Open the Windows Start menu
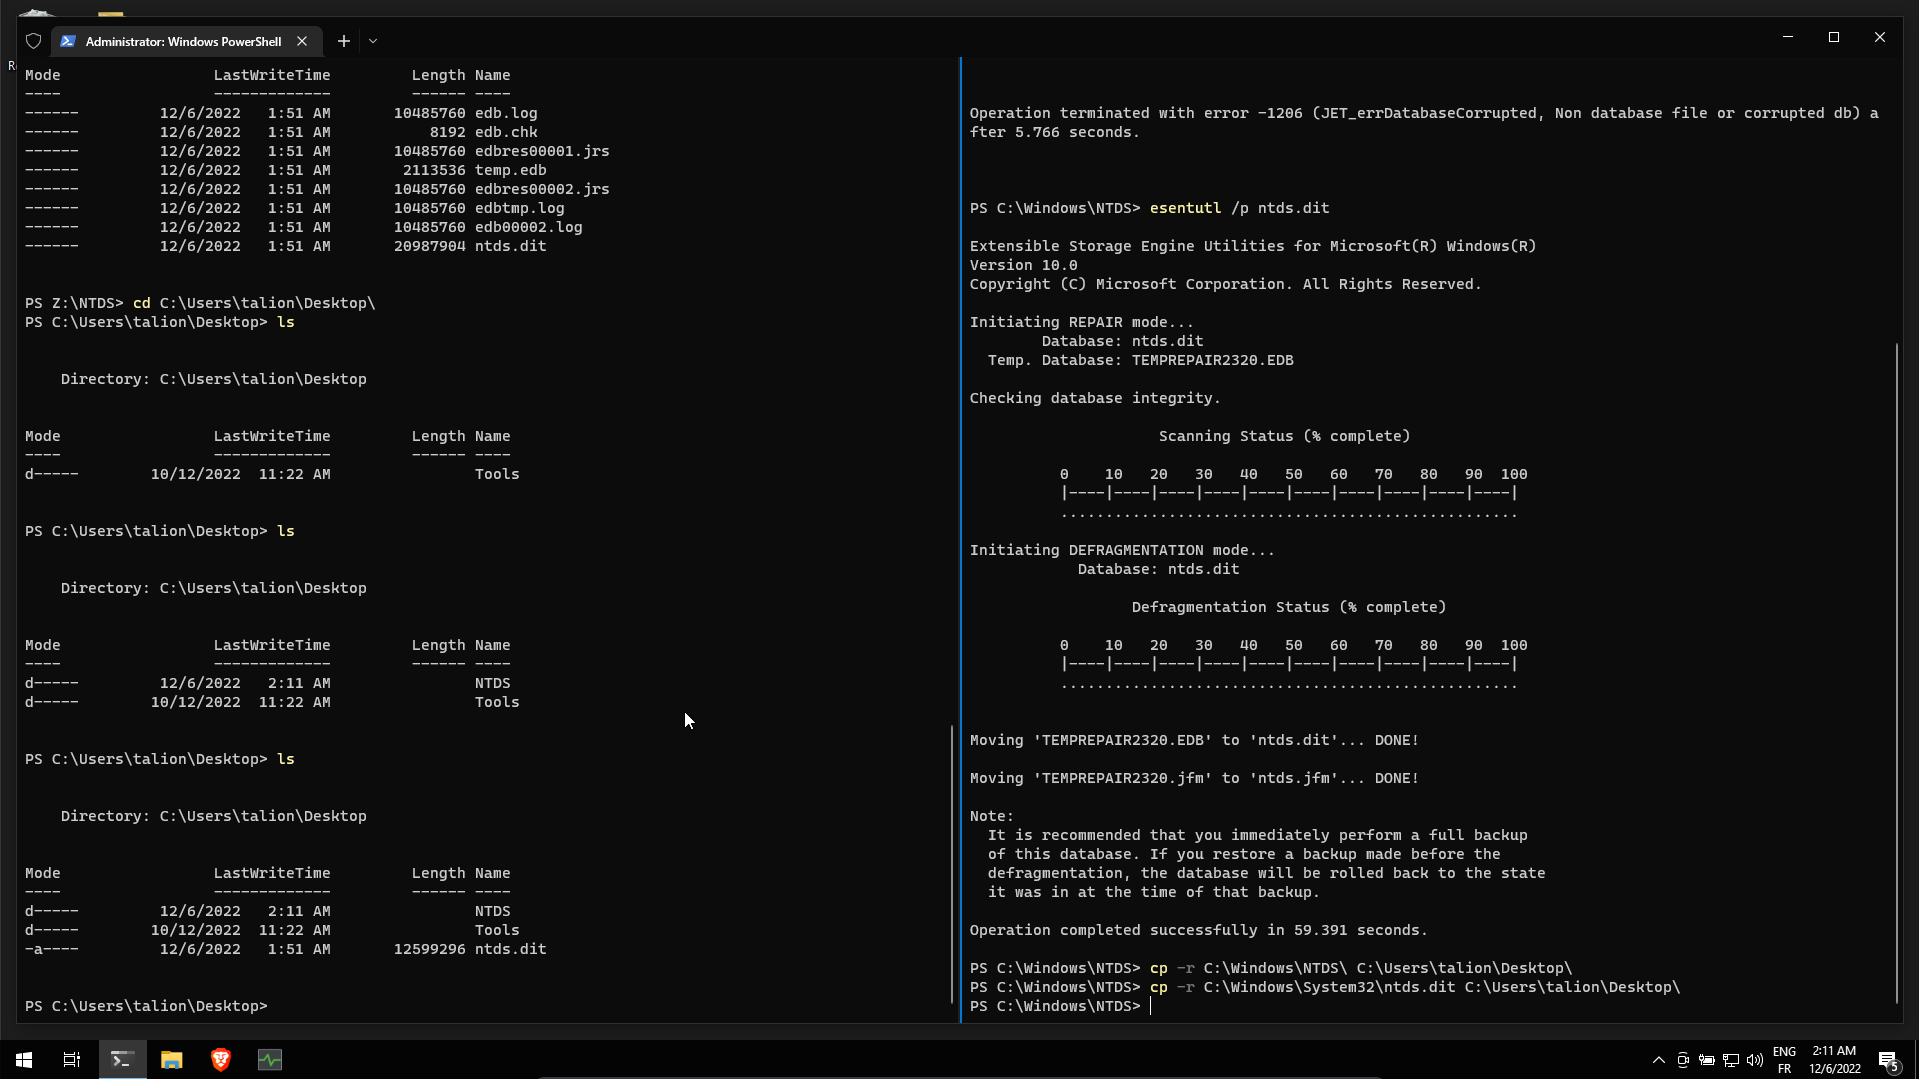This screenshot has width=1919, height=1079. tap(24, 1059)
